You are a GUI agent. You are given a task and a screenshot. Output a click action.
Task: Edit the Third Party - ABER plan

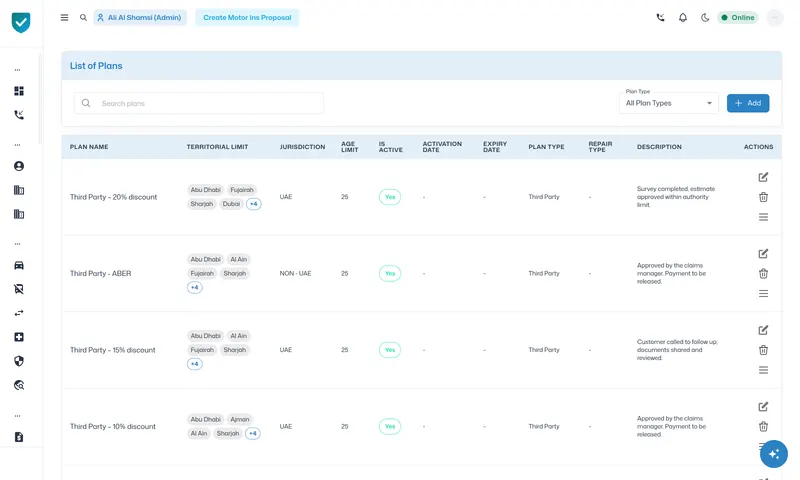click(763, 254)
